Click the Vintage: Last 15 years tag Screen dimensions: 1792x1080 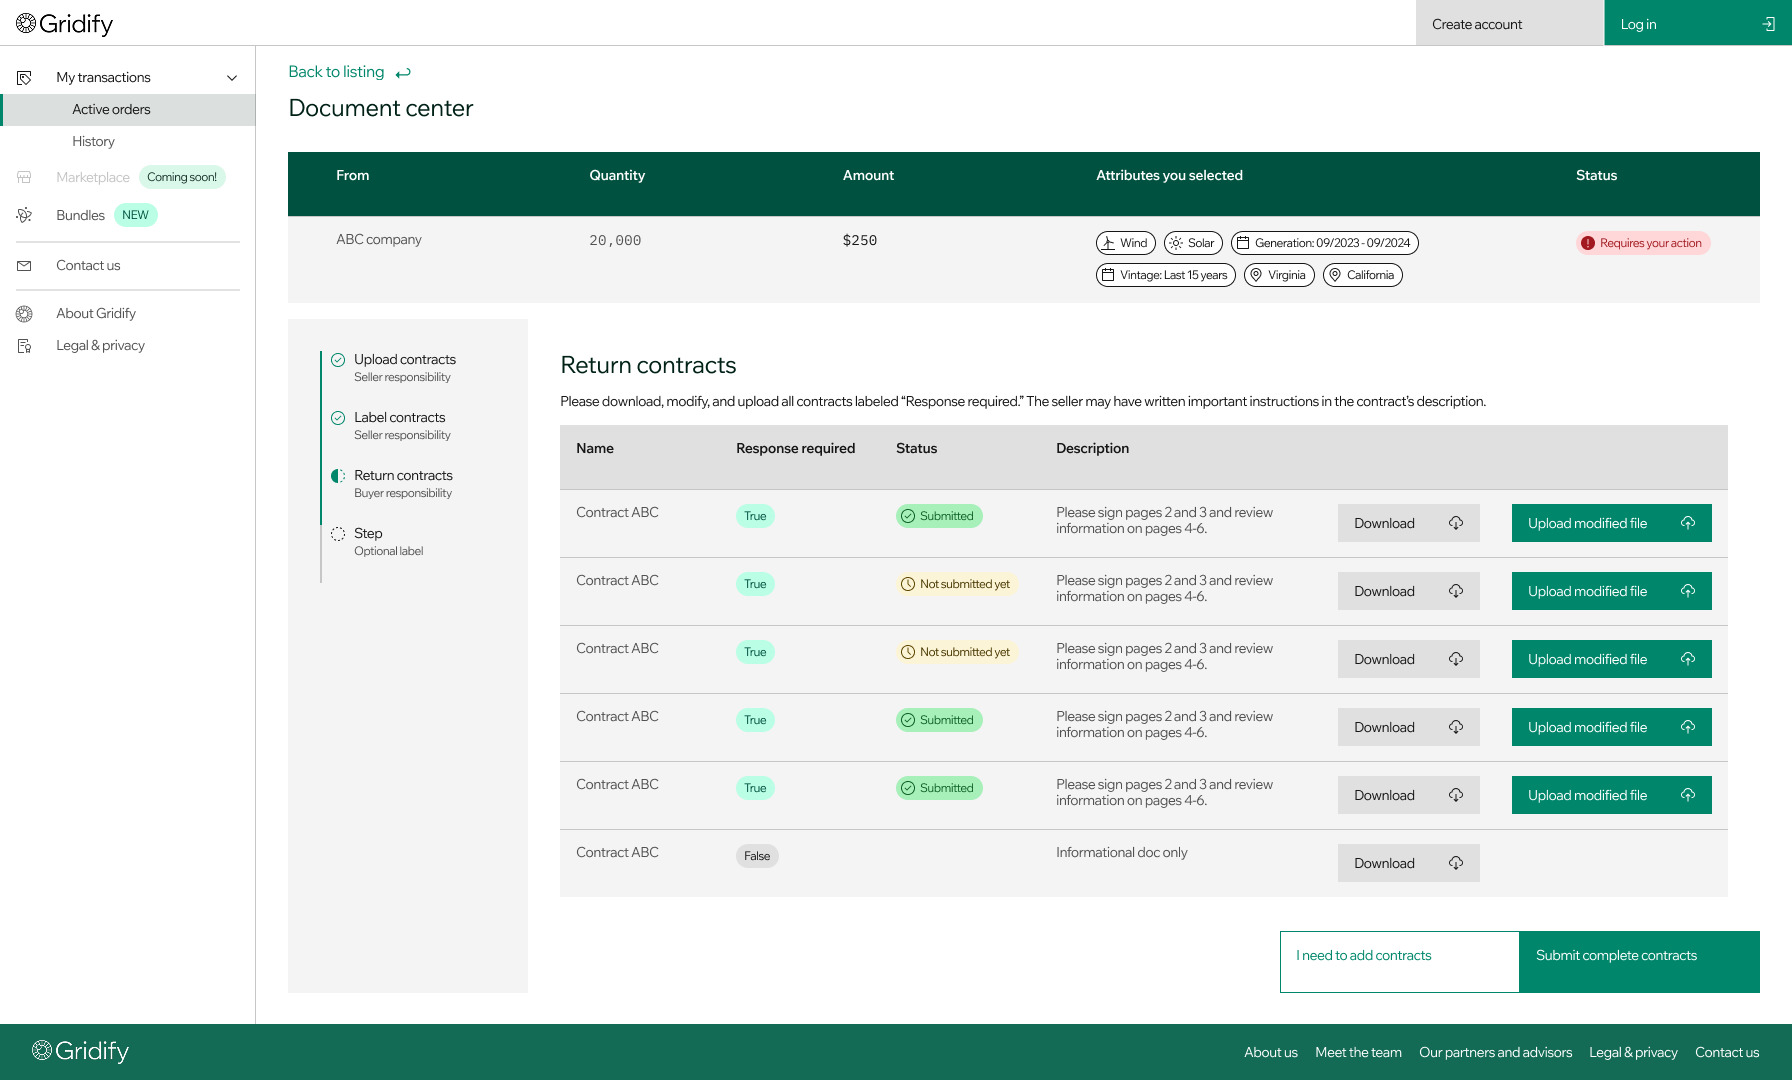[1165, 275]
